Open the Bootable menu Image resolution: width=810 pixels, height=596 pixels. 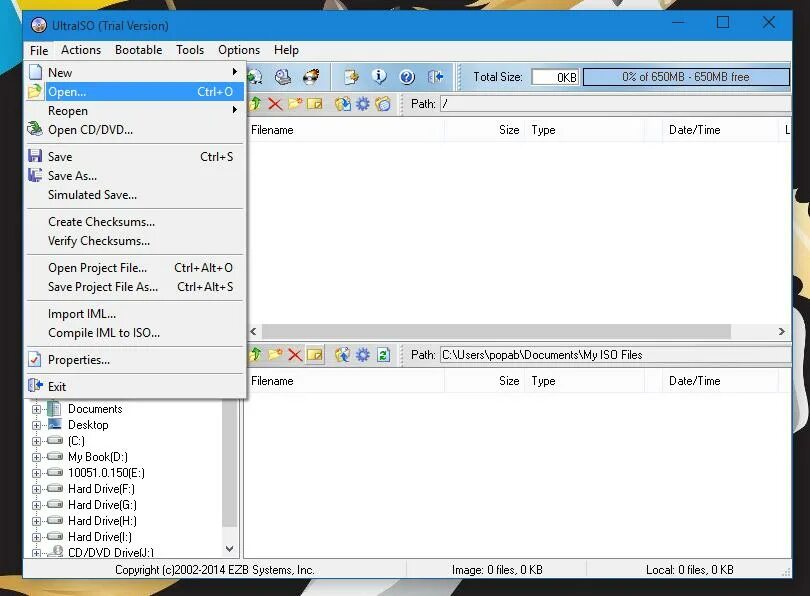click(x=138, y=50)
